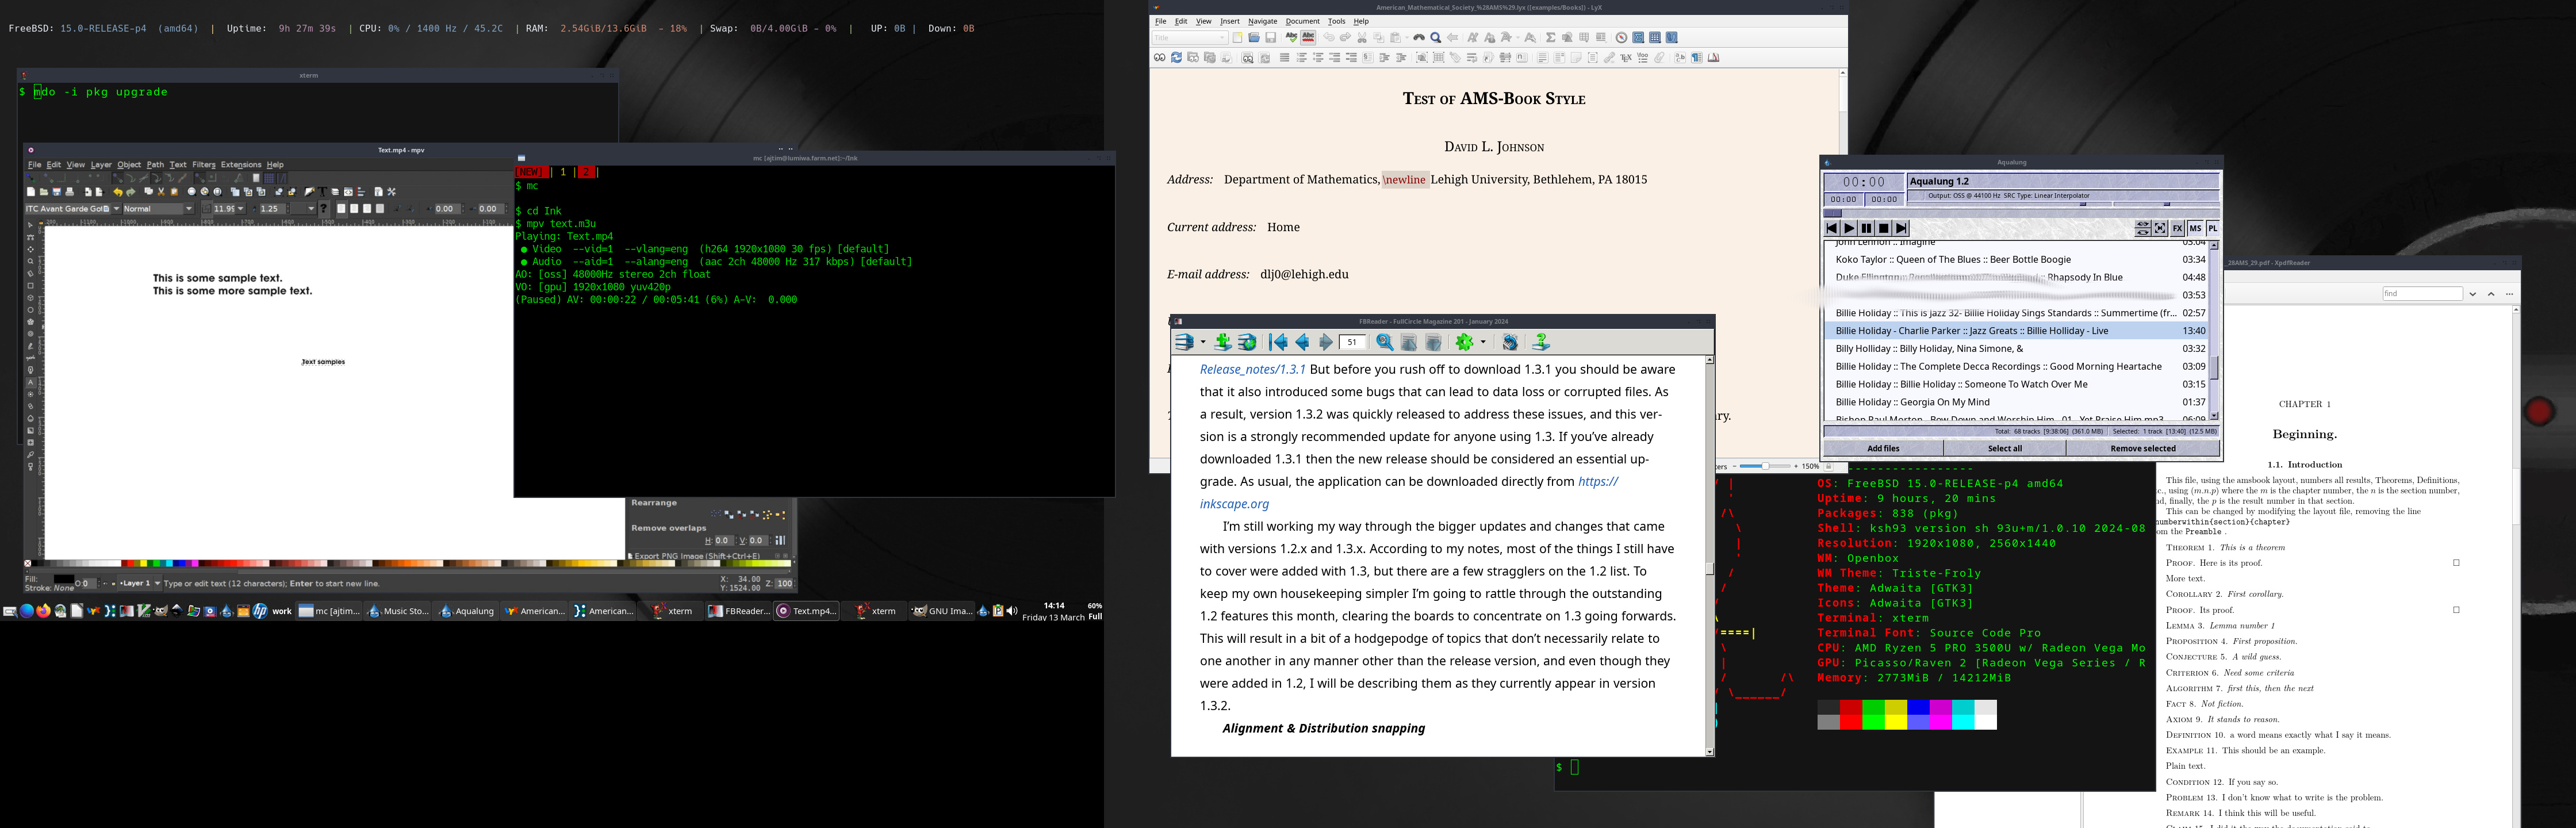Click the Stop button in Aqualung
The image size is (2576, 828).
click(1883, 229)
